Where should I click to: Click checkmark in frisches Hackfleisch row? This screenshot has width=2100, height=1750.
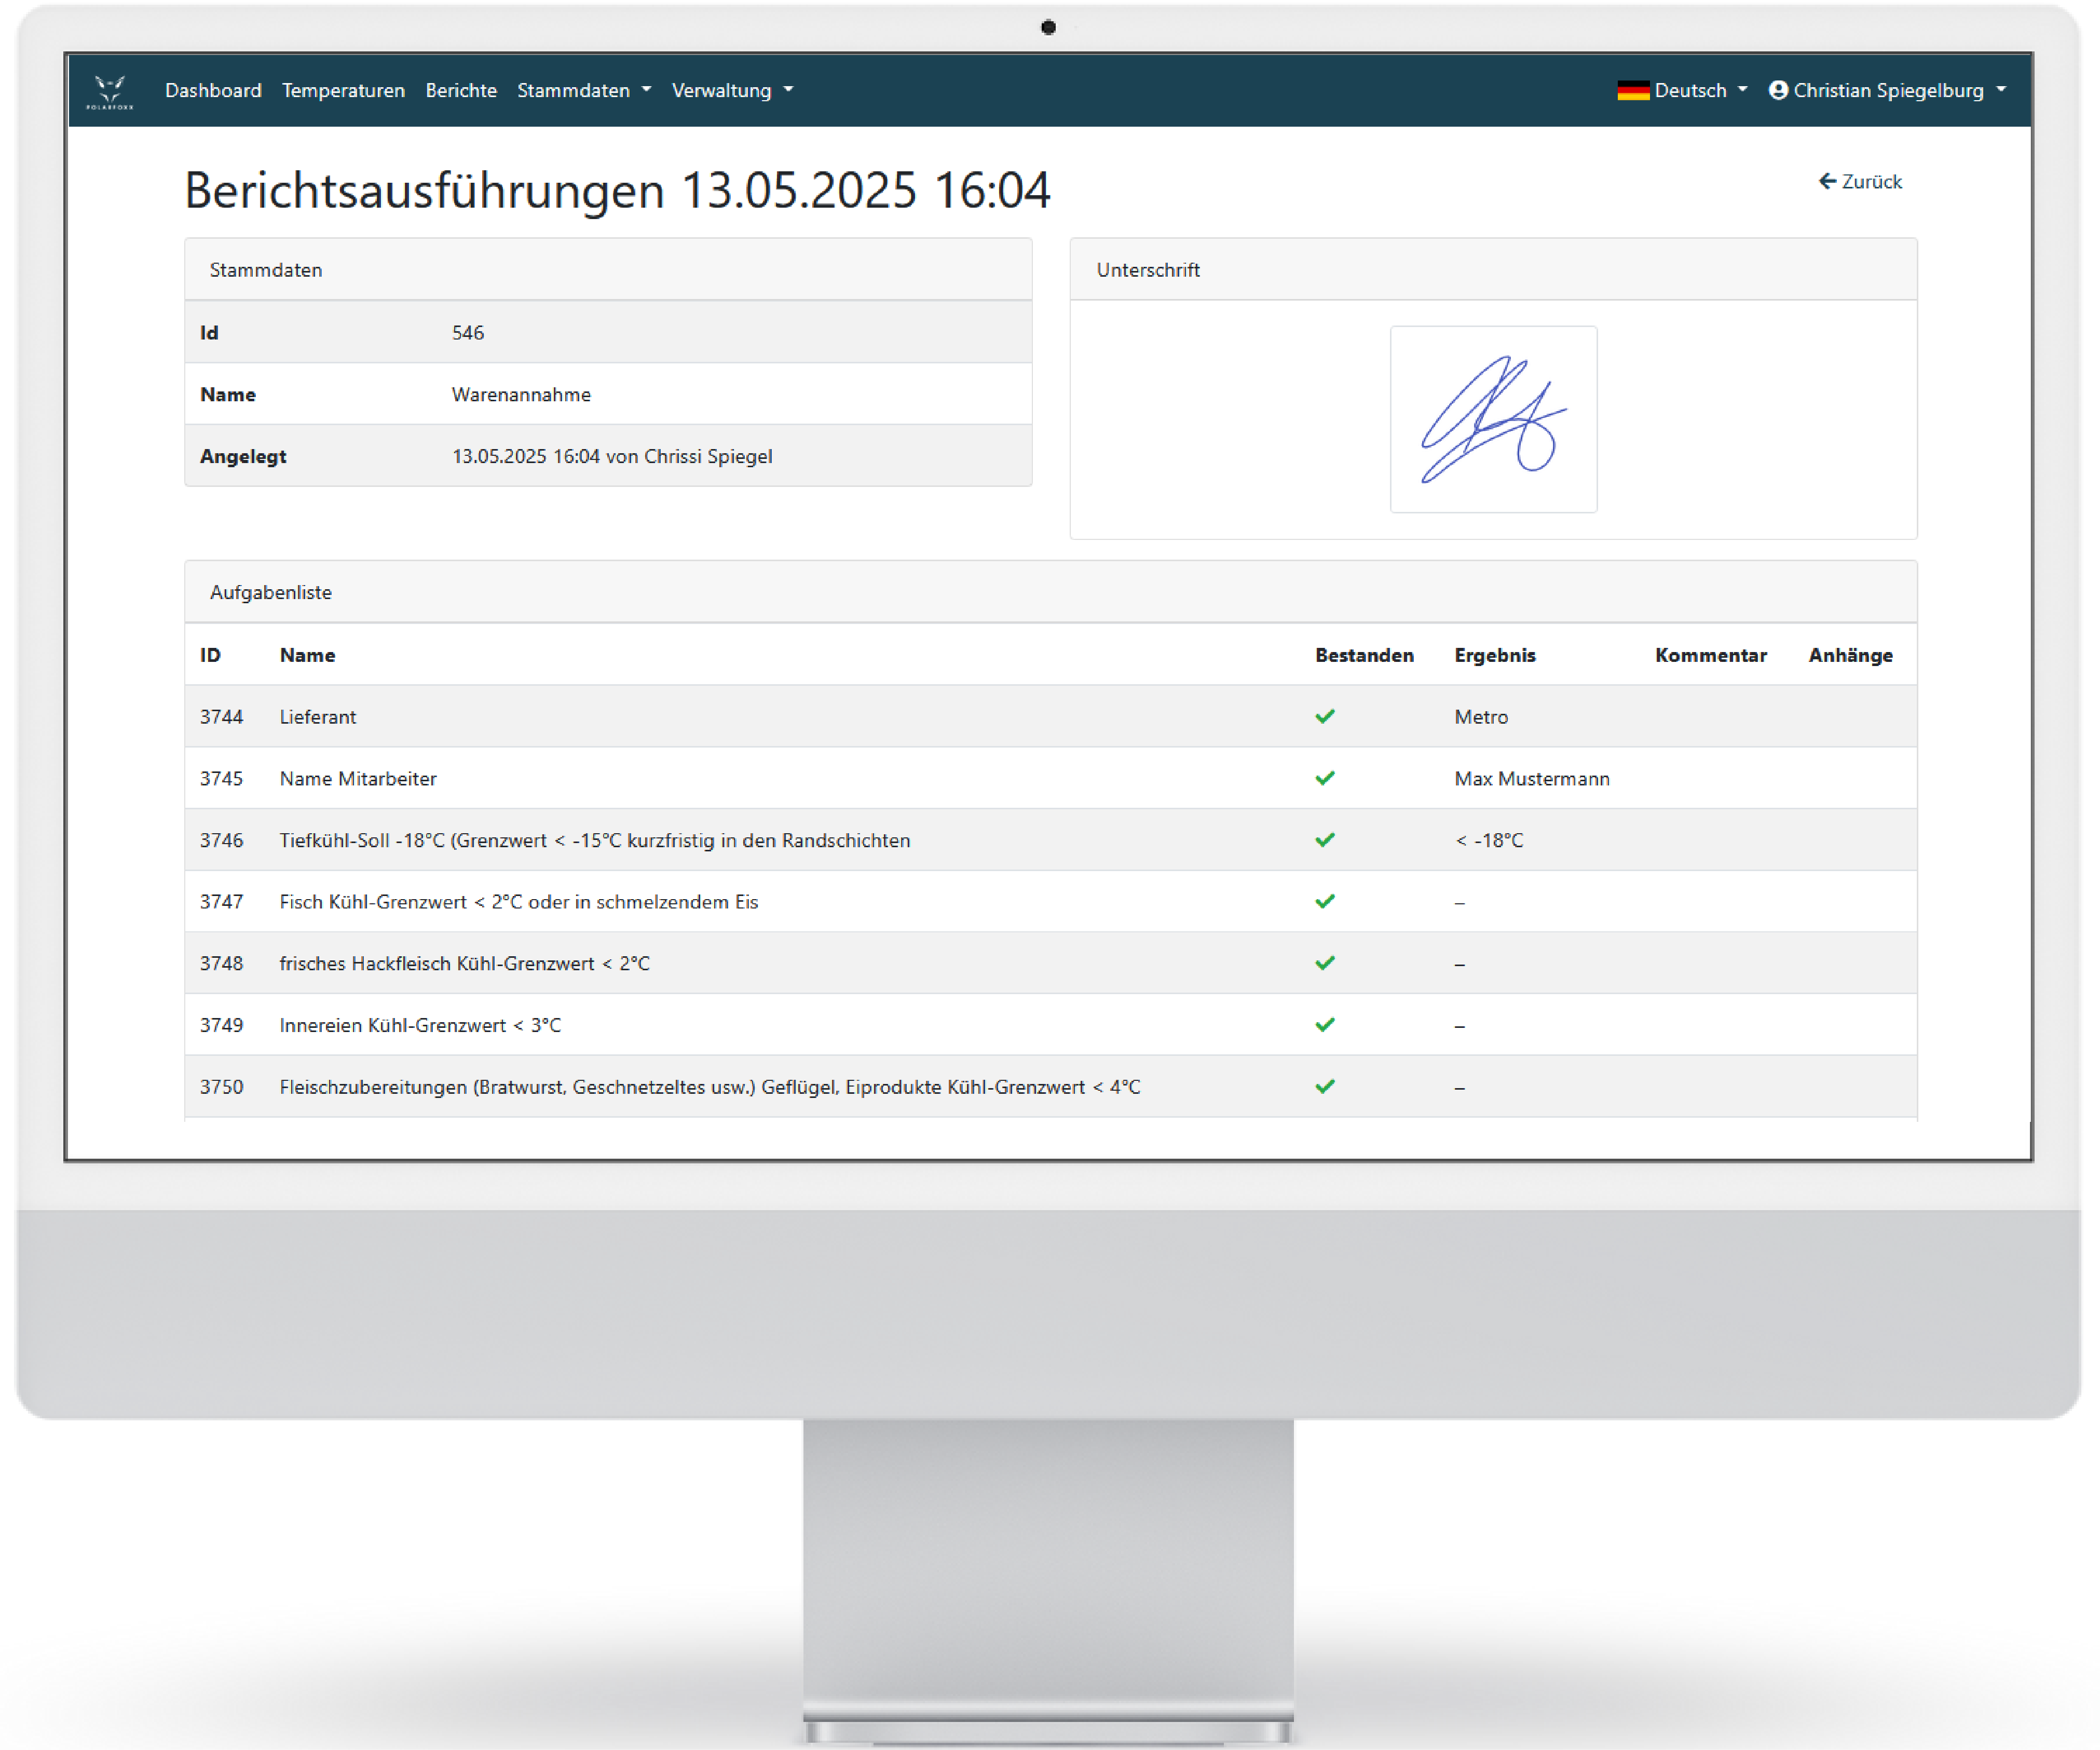click(x=1325, y=963)
